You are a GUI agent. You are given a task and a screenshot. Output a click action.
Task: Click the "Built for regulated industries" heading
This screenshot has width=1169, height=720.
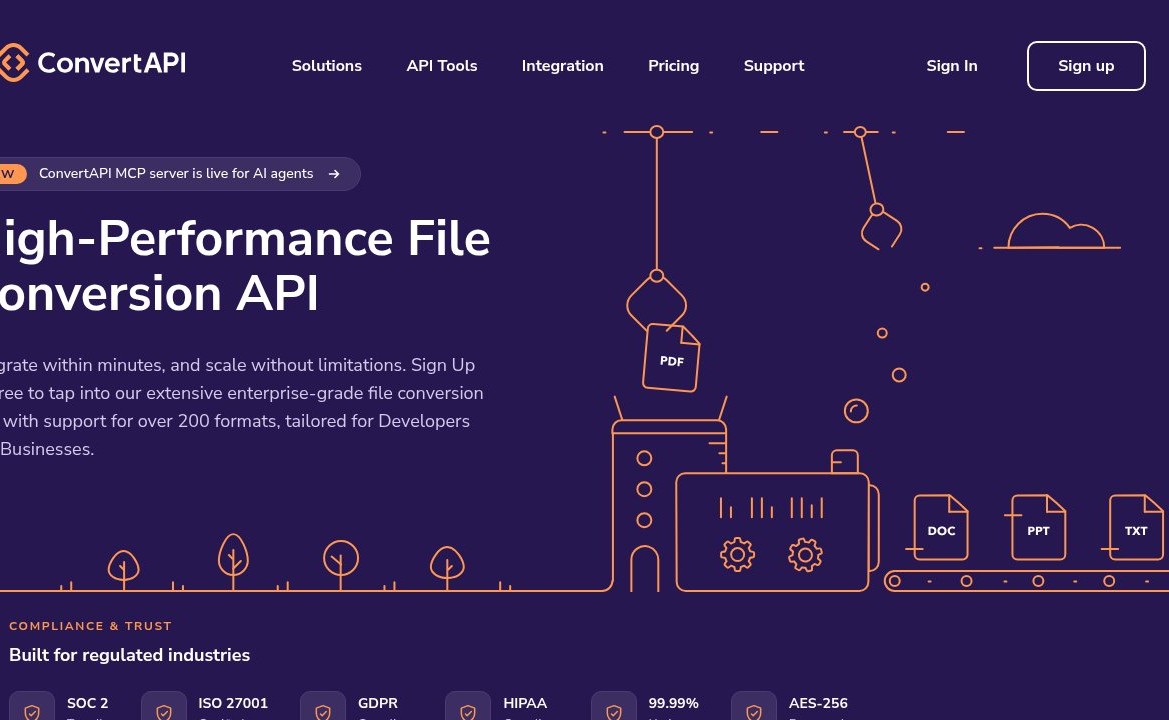[129, 654]
